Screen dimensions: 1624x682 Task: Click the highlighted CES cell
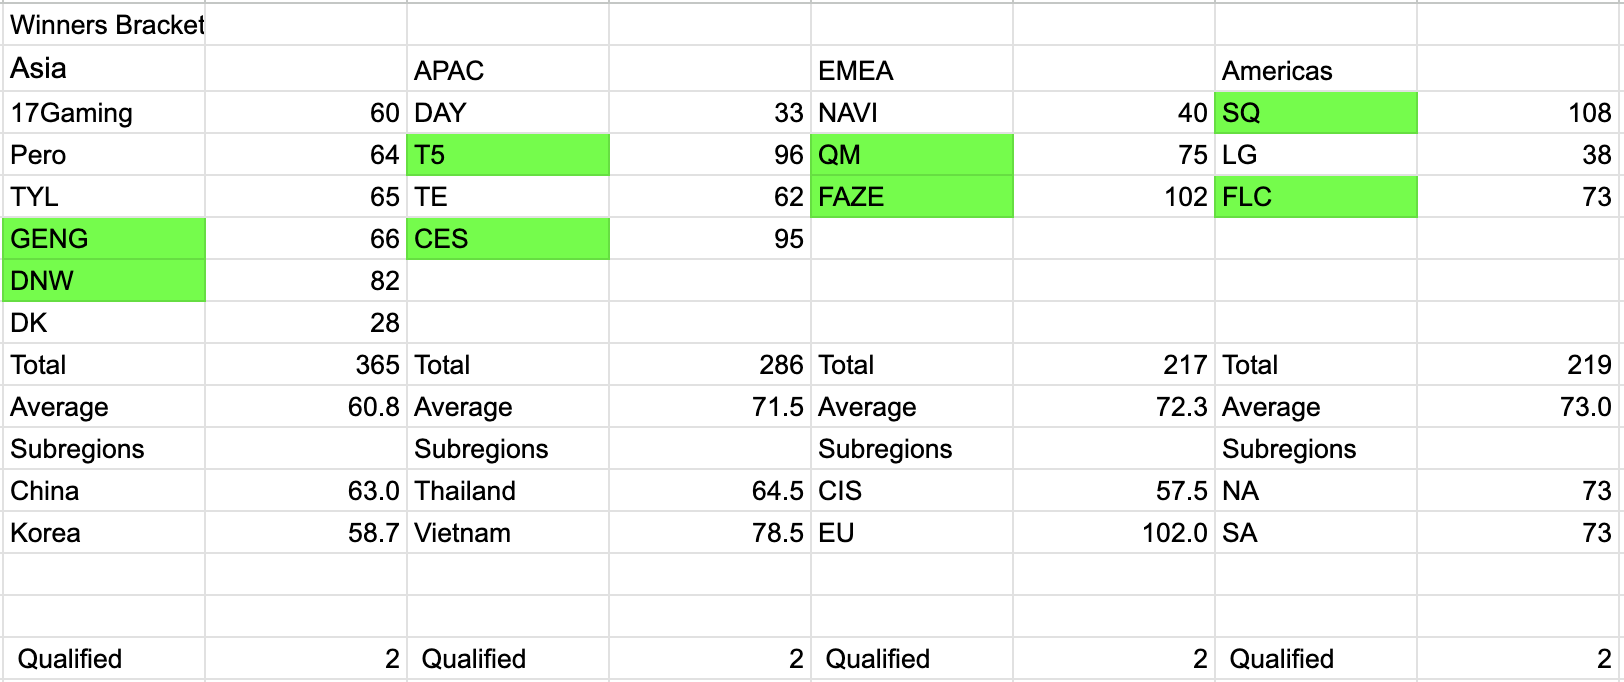(x=508, y=239)
